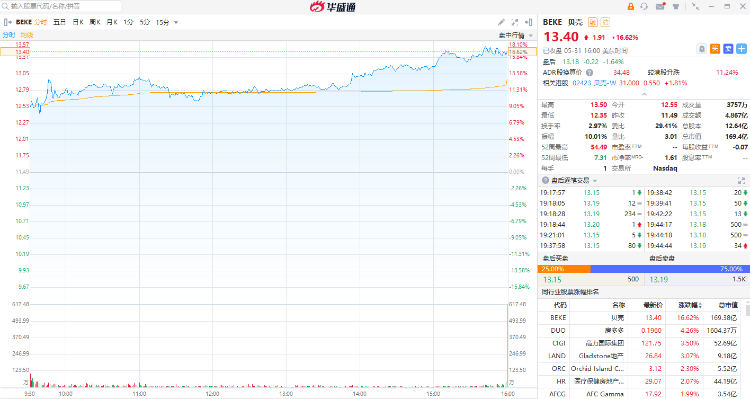Open the 集中行情 dropdown

click(516, 35)
